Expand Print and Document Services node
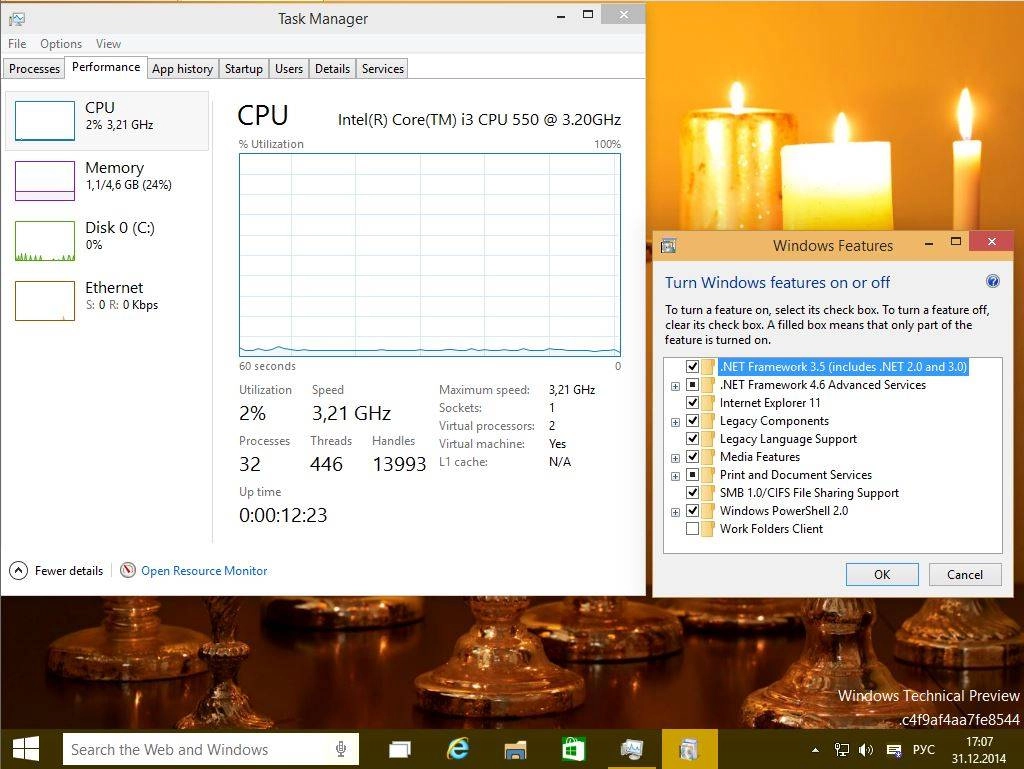 click(675, 476)
